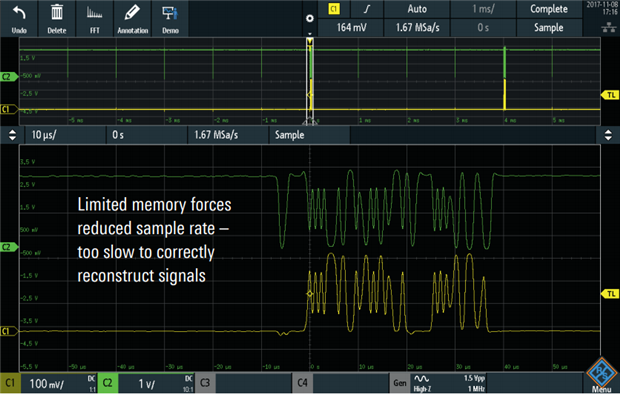Open C2 1 V/ vertical scale
The image size is (620, 394).
156,383
